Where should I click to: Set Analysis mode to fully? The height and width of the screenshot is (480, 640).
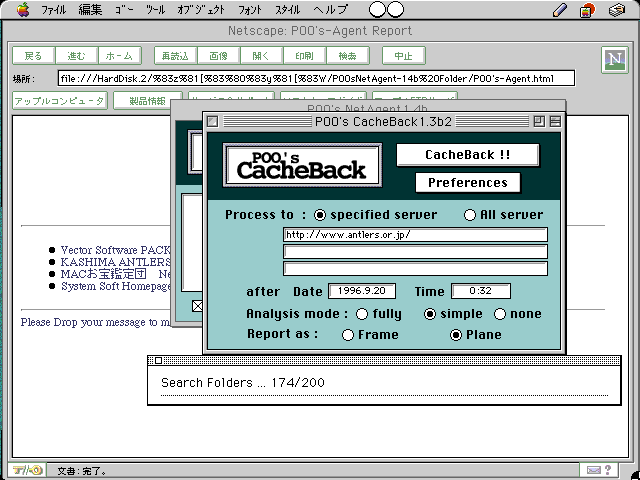362,314
